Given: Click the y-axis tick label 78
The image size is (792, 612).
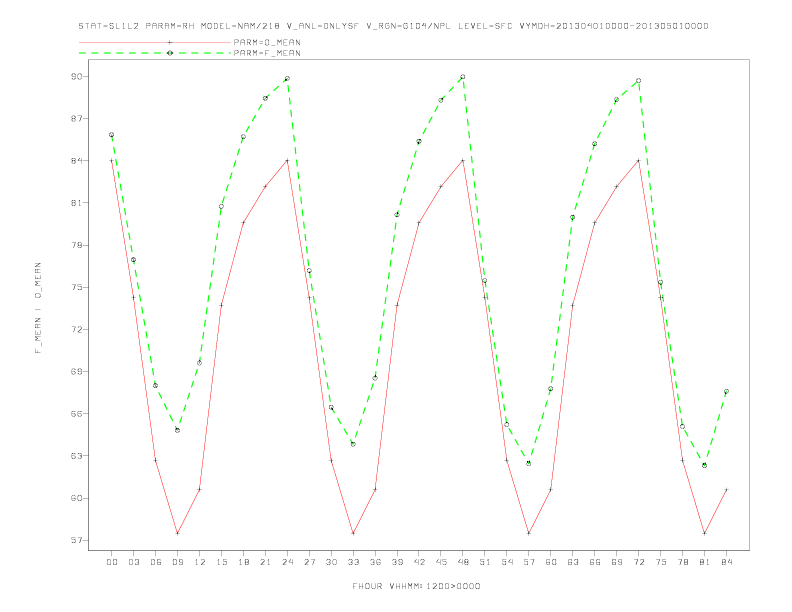Looking at the screenshot, I should point(76,245).
